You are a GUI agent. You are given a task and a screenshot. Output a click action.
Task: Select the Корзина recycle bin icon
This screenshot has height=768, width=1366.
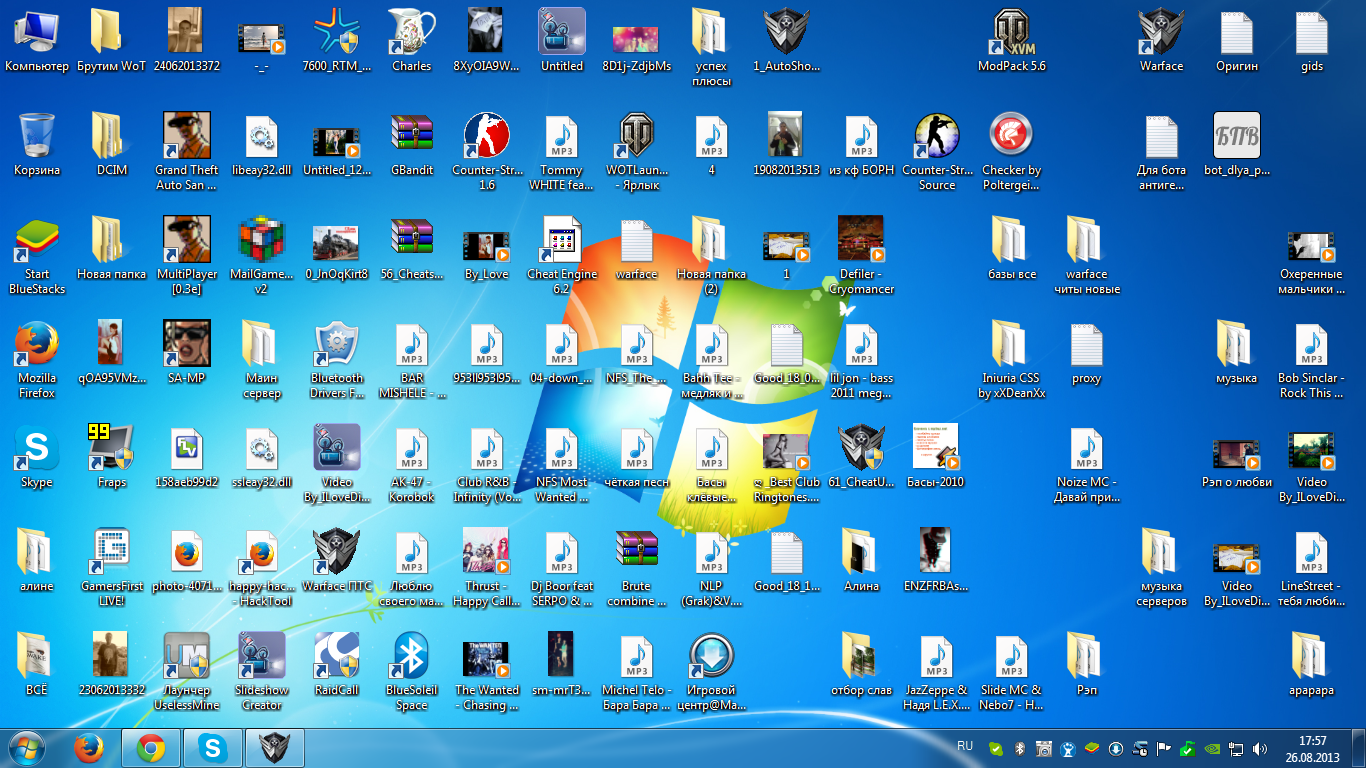pyautogui.click(x=37, y=137)
